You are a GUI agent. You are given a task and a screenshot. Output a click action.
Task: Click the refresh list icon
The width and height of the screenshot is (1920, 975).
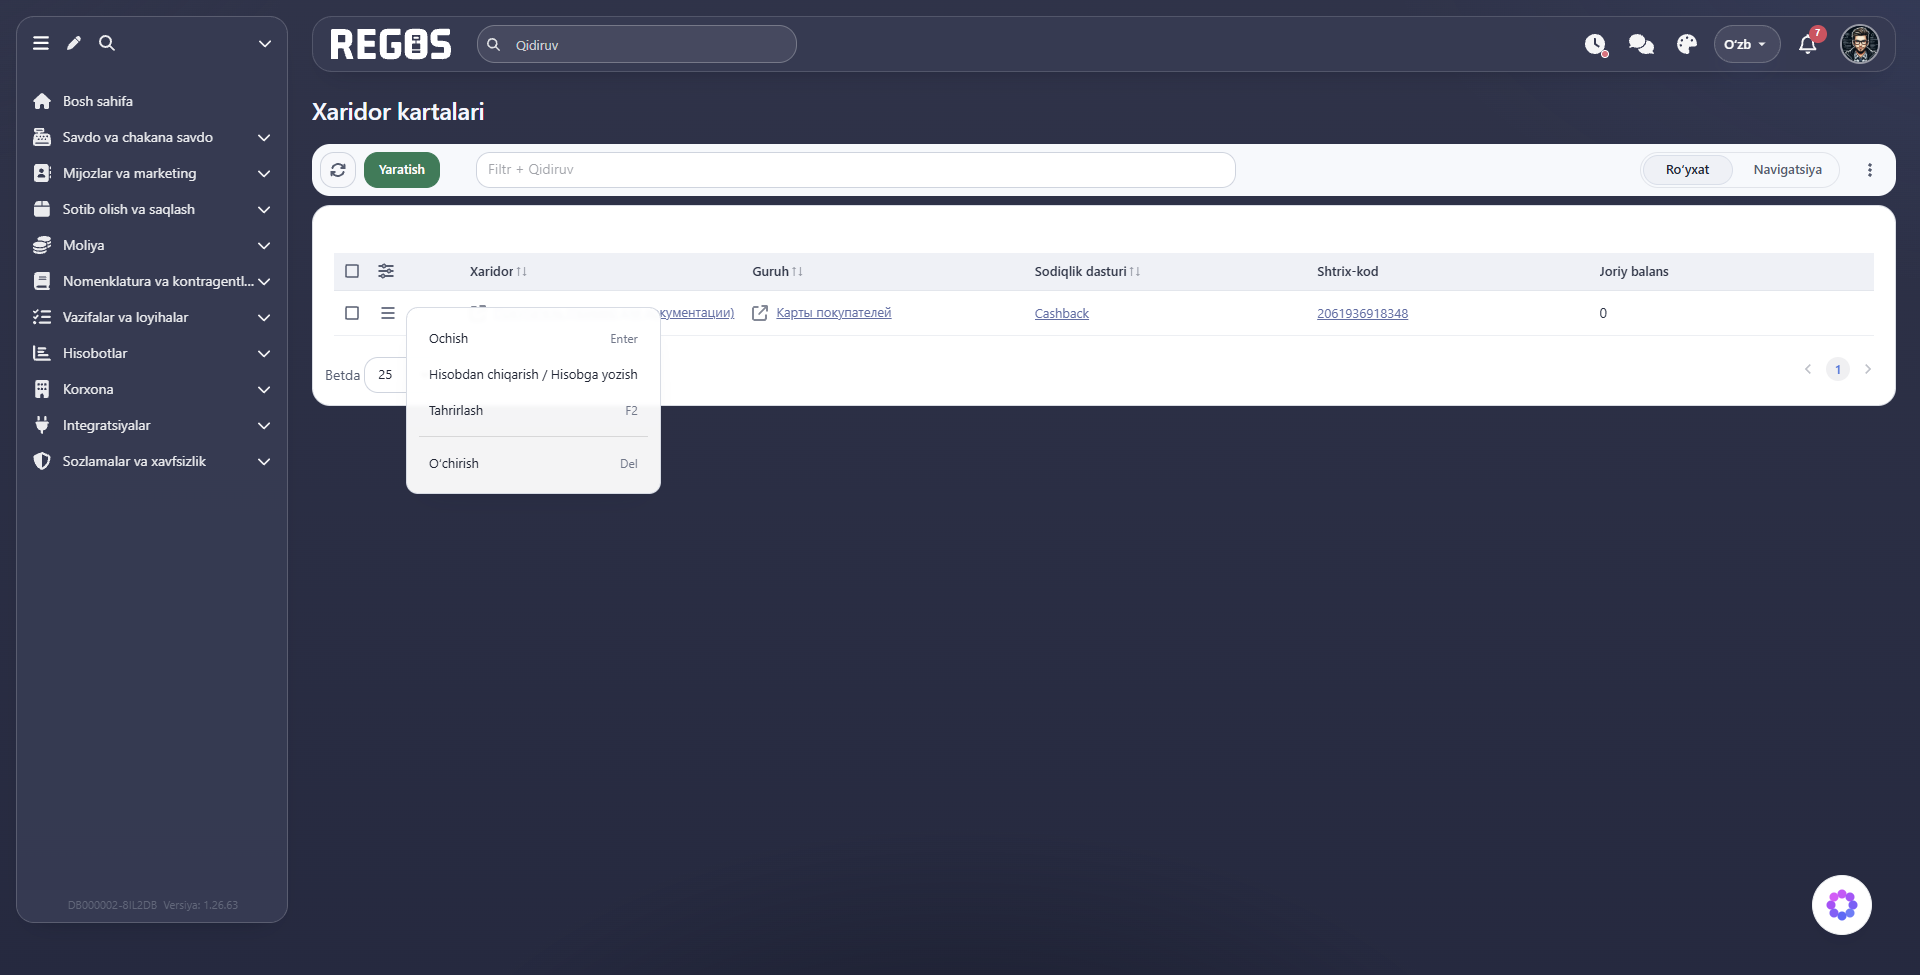tap(338, 170)
